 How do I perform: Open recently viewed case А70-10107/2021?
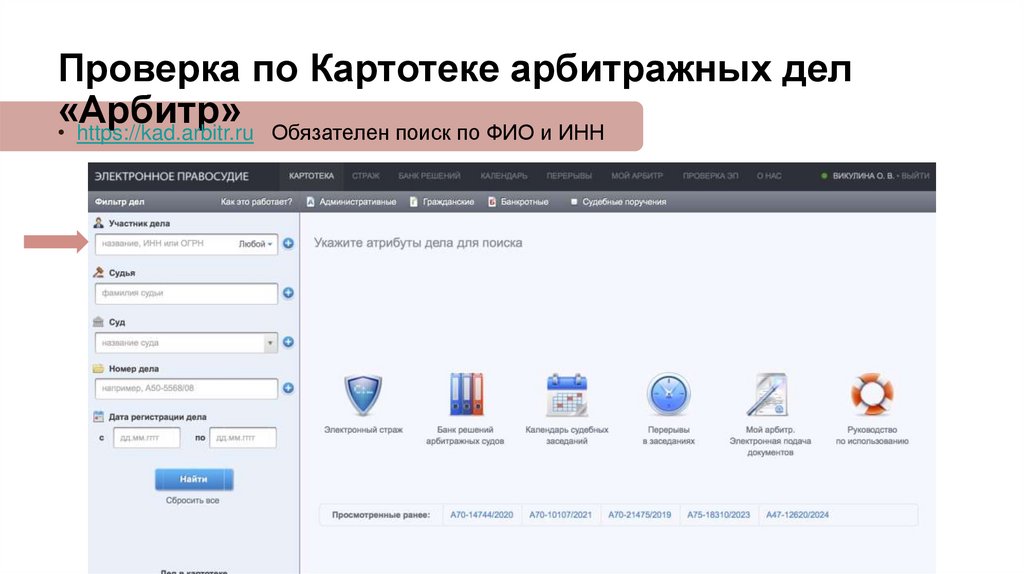point(560,515)
